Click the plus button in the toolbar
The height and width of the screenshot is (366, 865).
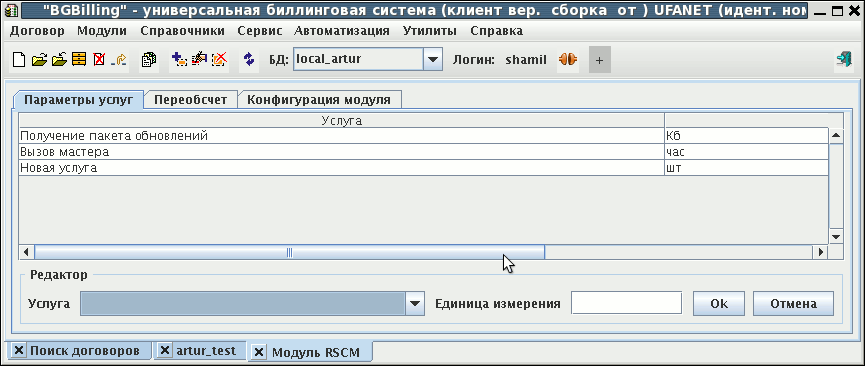click(x=600, y=60)
